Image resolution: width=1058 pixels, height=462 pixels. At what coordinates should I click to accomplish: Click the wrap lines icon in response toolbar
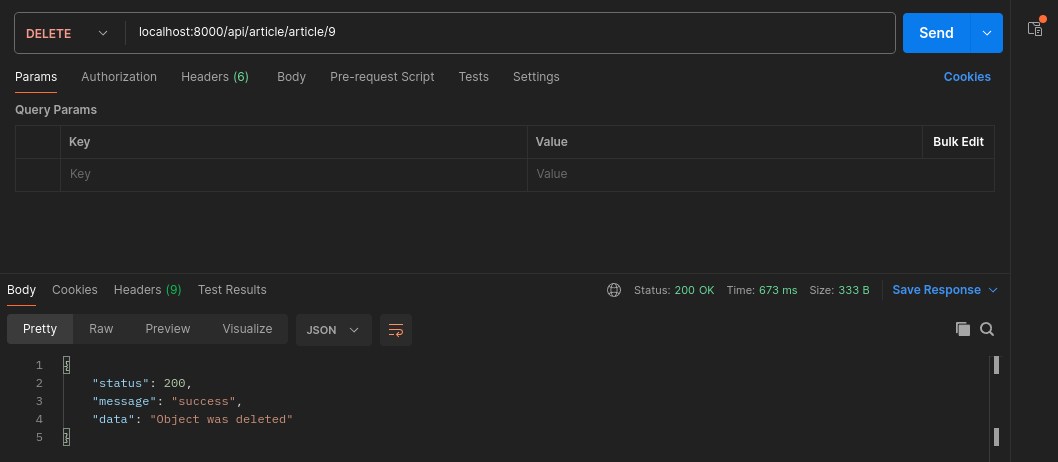point(396,329)
